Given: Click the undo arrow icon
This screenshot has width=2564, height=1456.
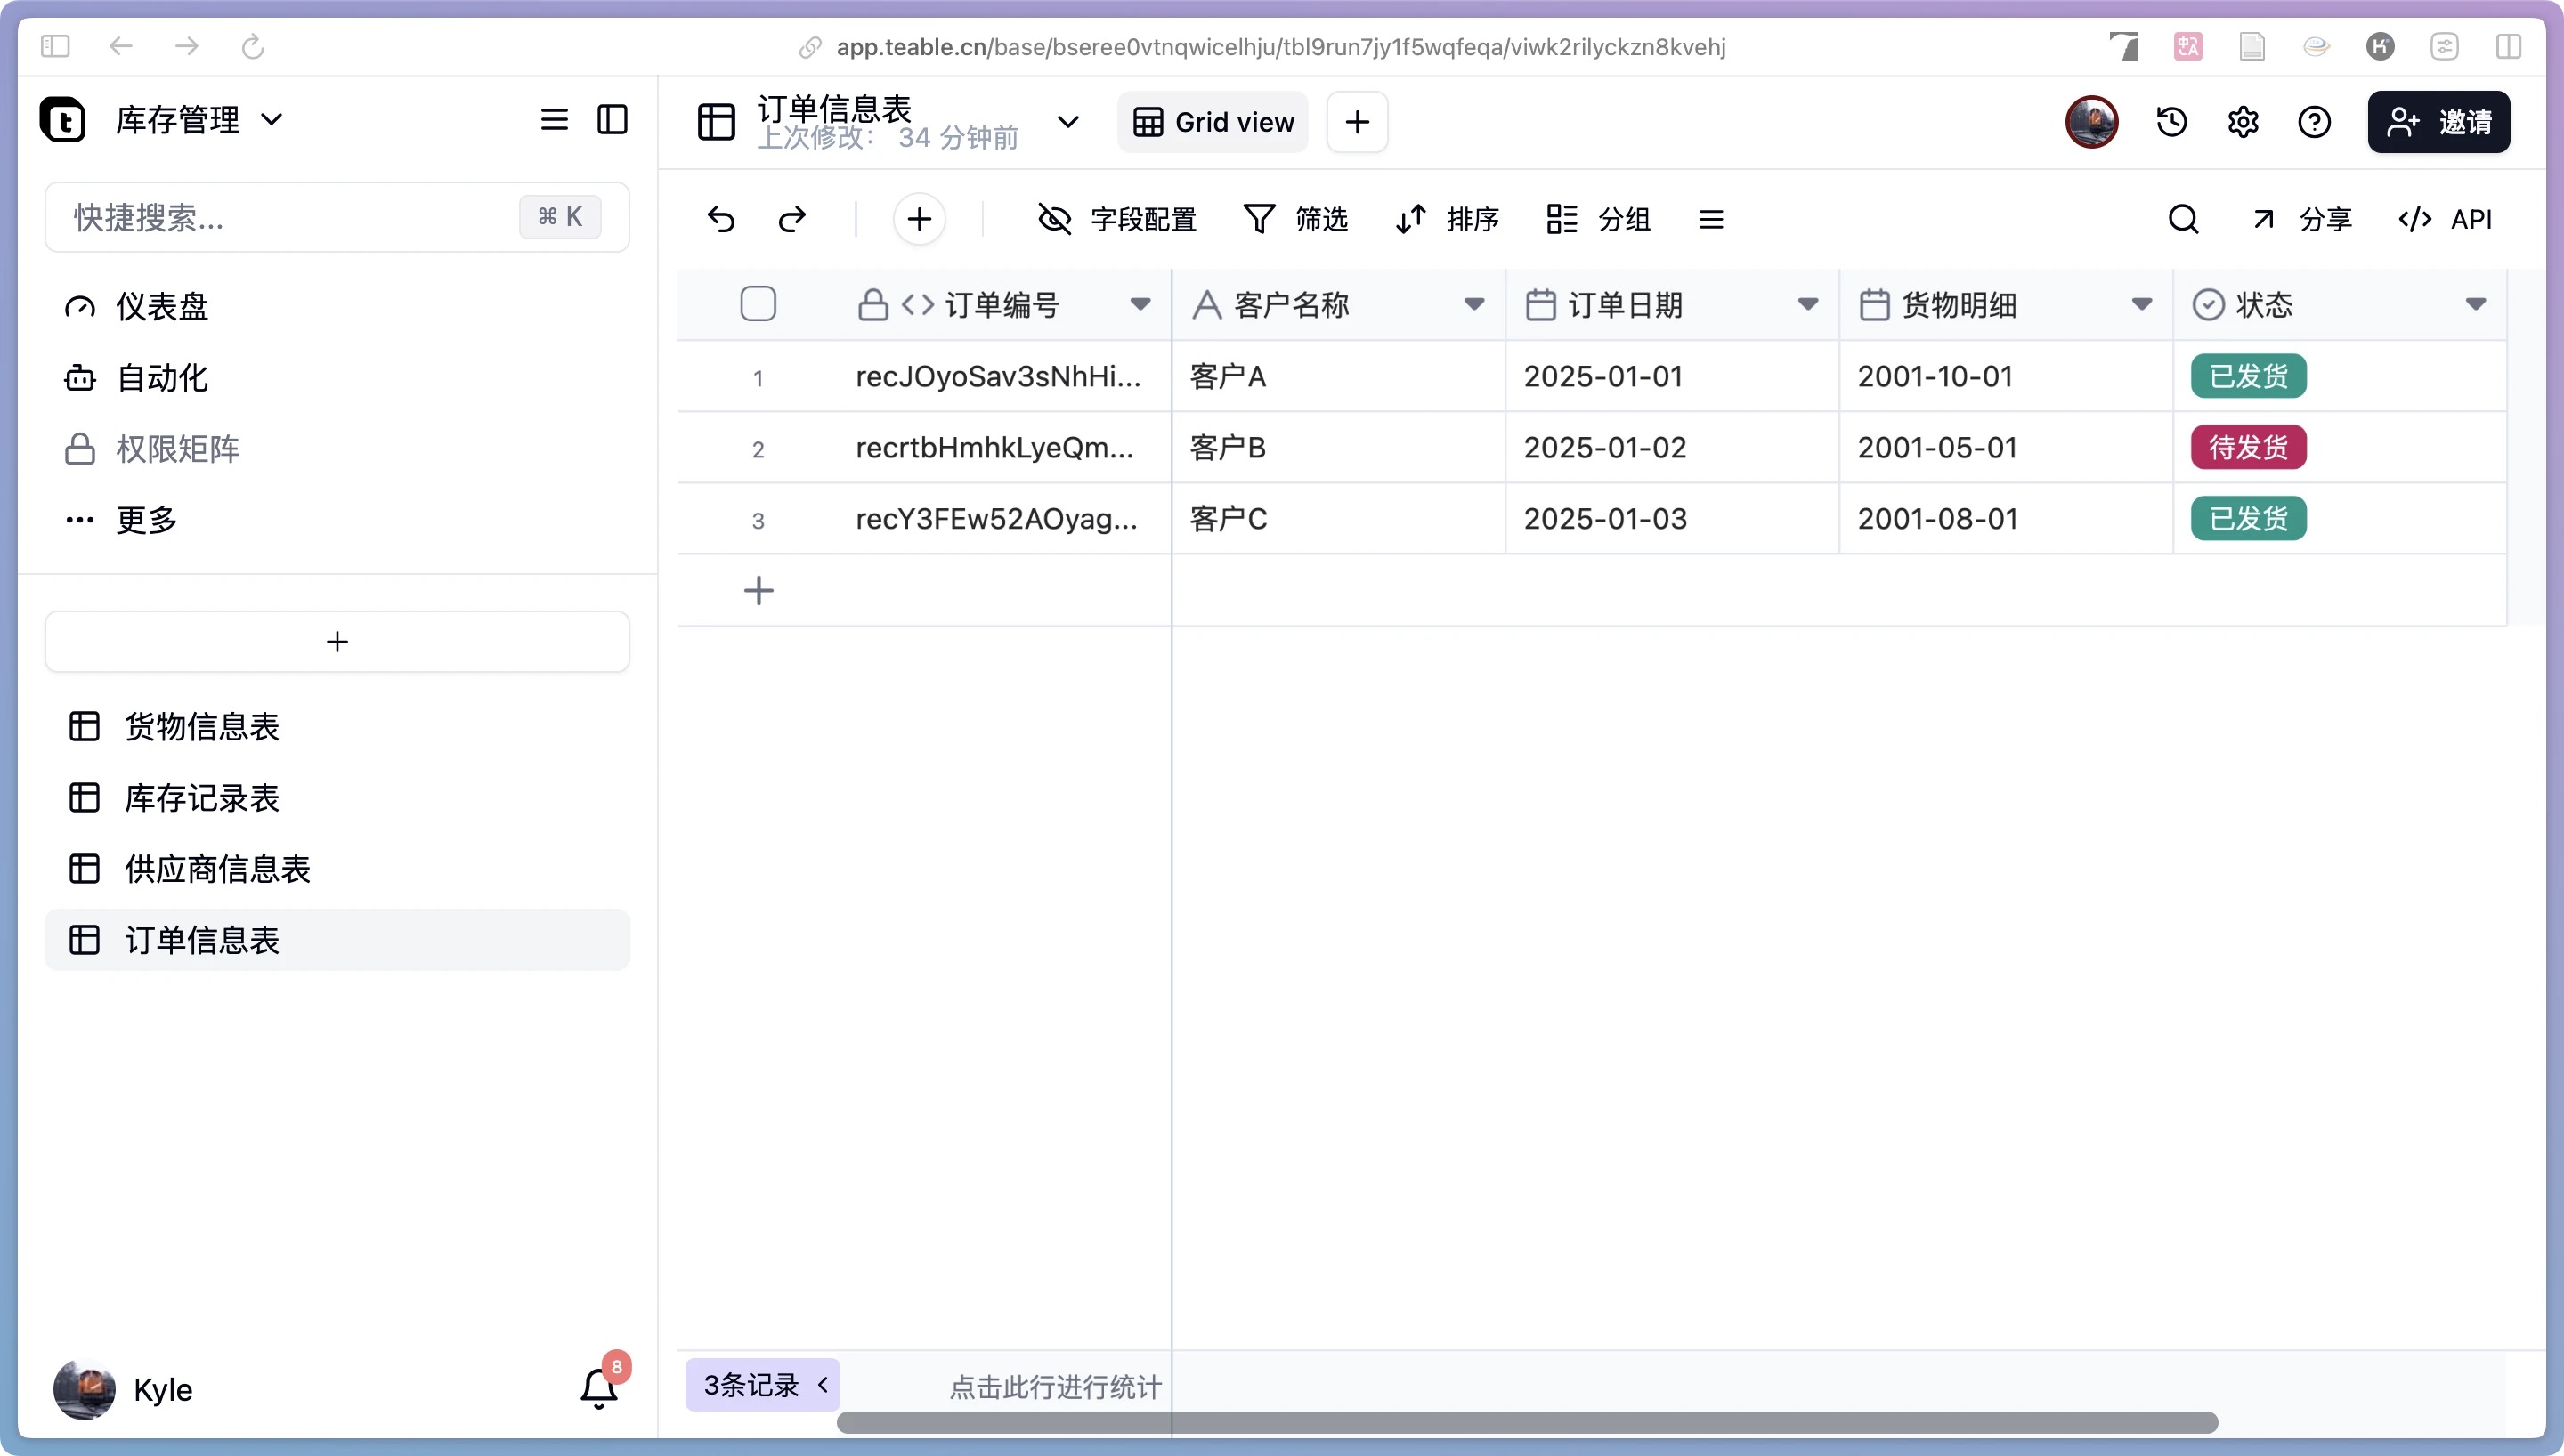Looking at the screenshot, I should [x=721, y=219].
